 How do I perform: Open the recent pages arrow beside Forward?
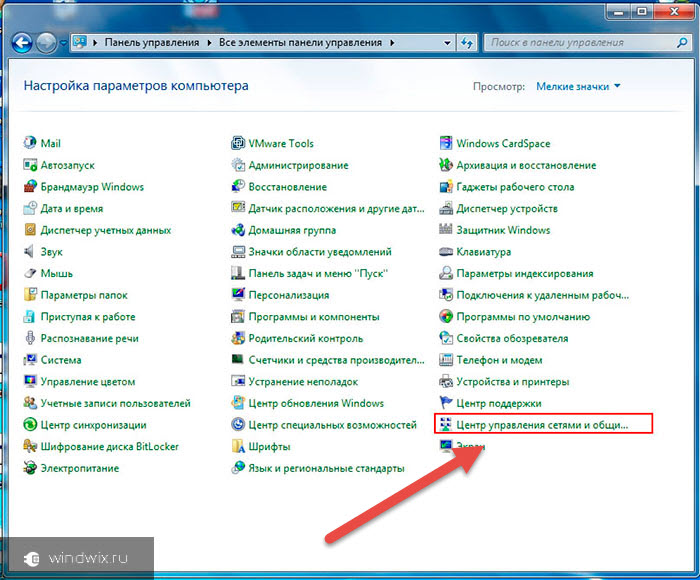click(x=63, y=43)
